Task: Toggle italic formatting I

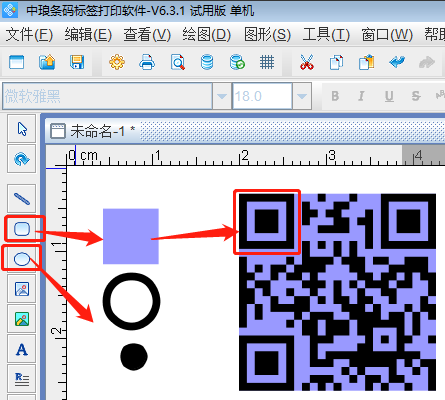Action: 361,96
